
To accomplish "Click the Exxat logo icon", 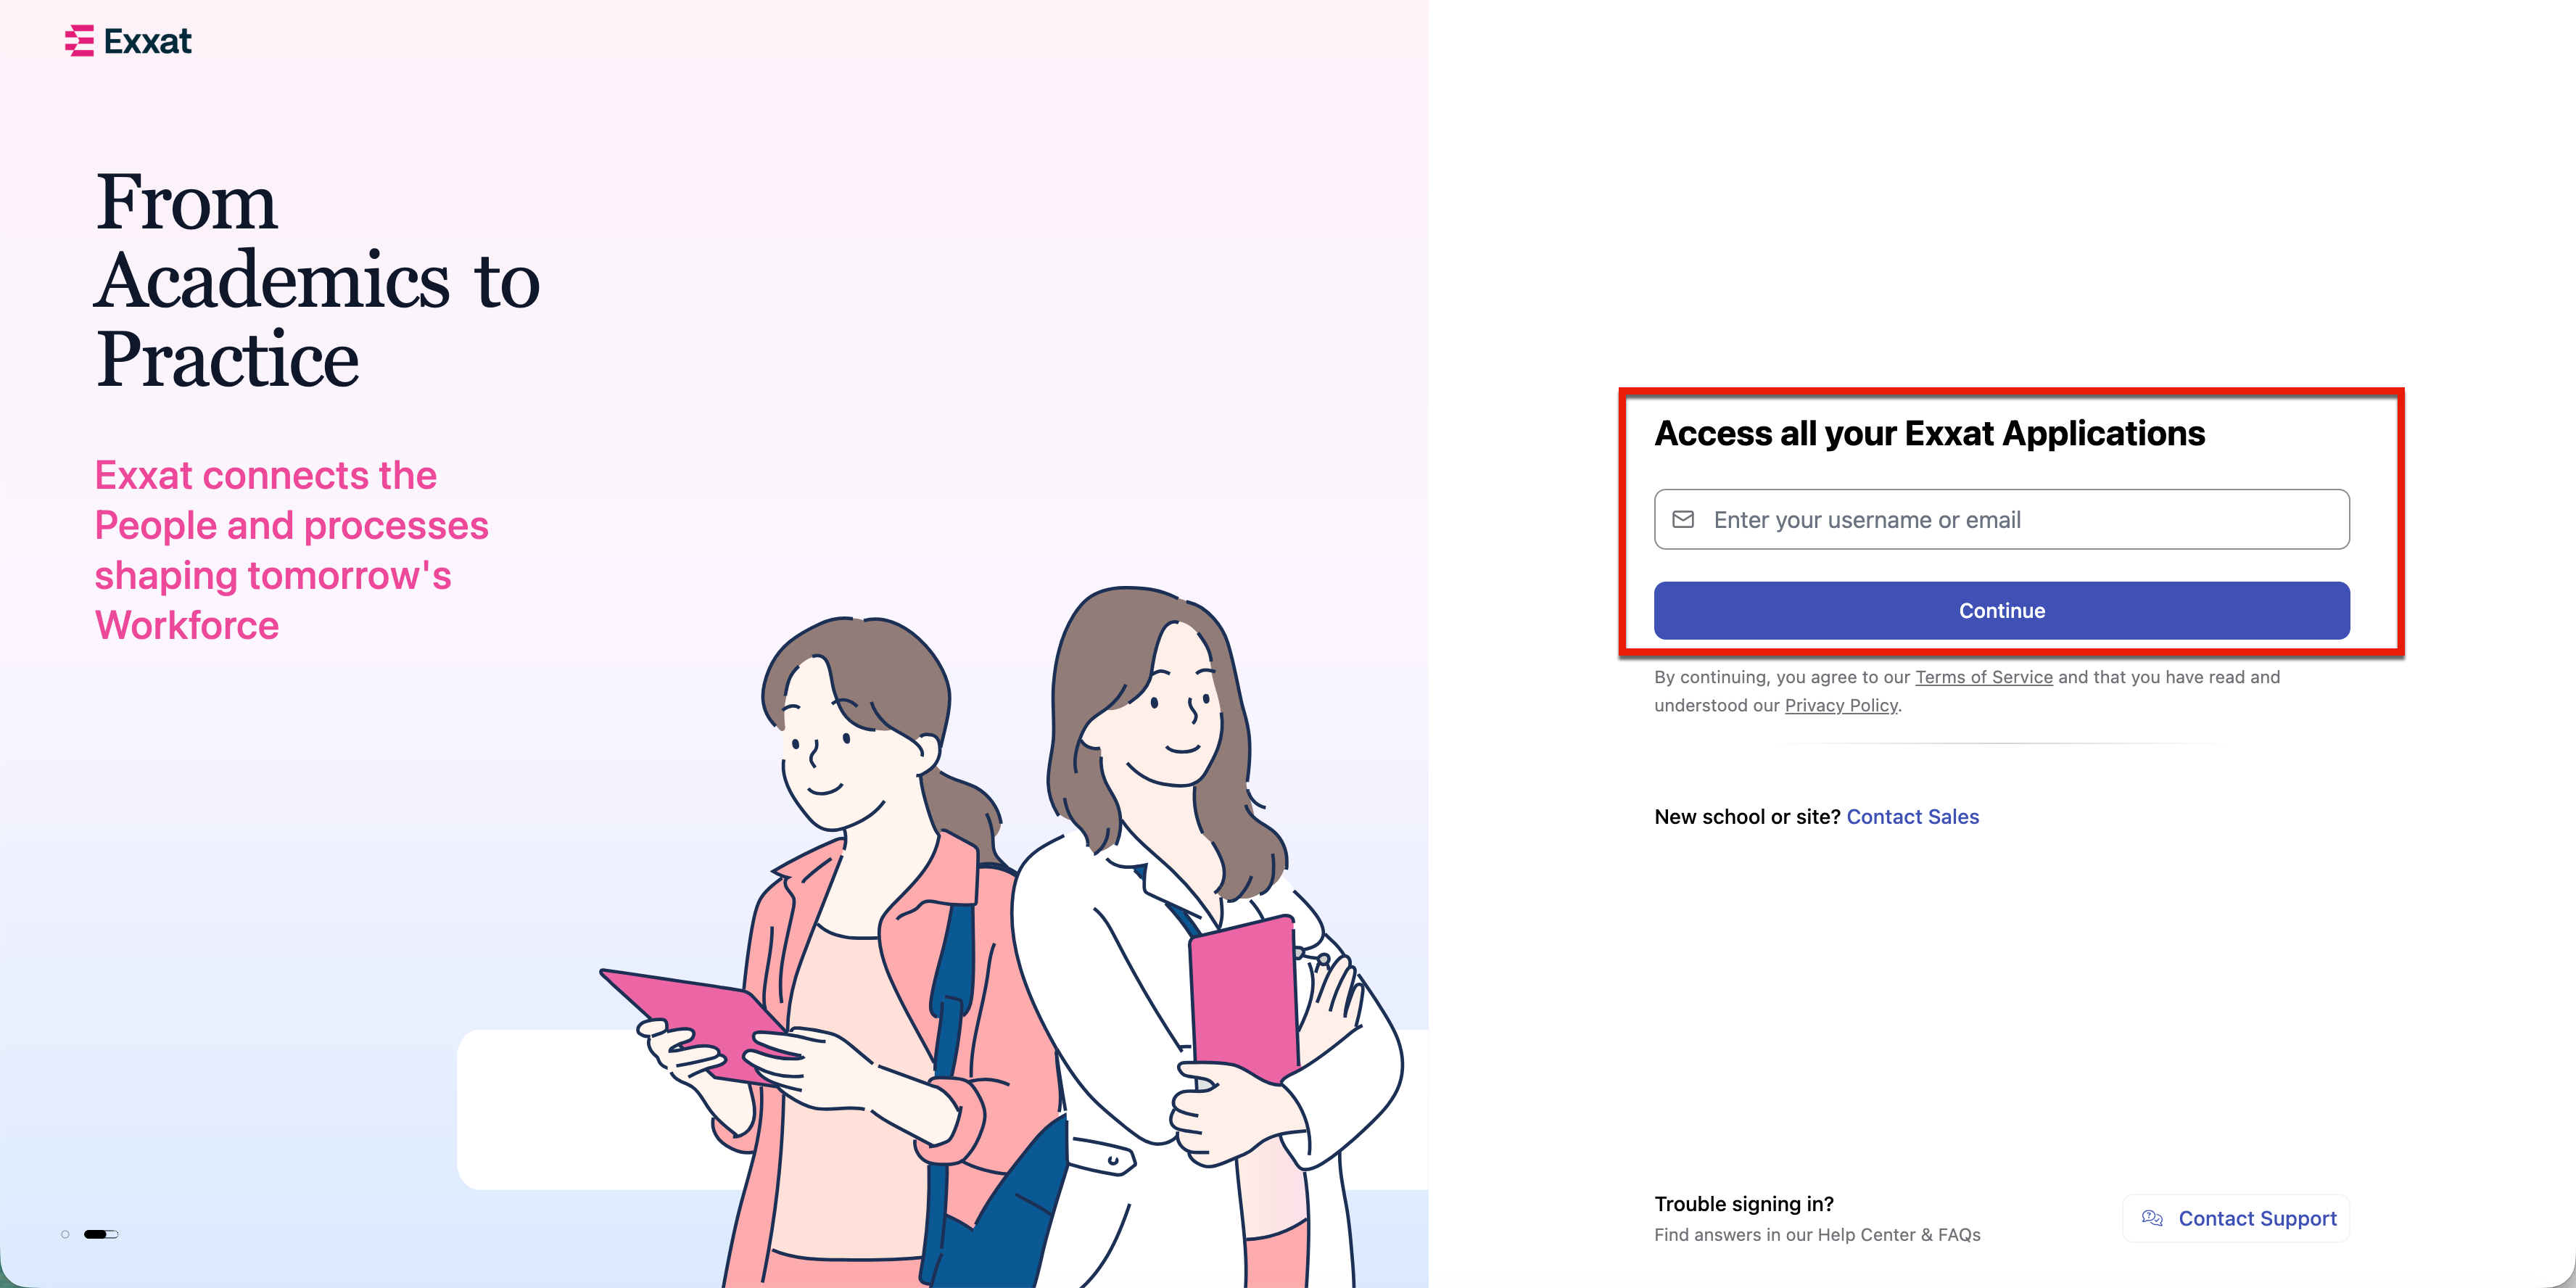I will tap(79, 41).
